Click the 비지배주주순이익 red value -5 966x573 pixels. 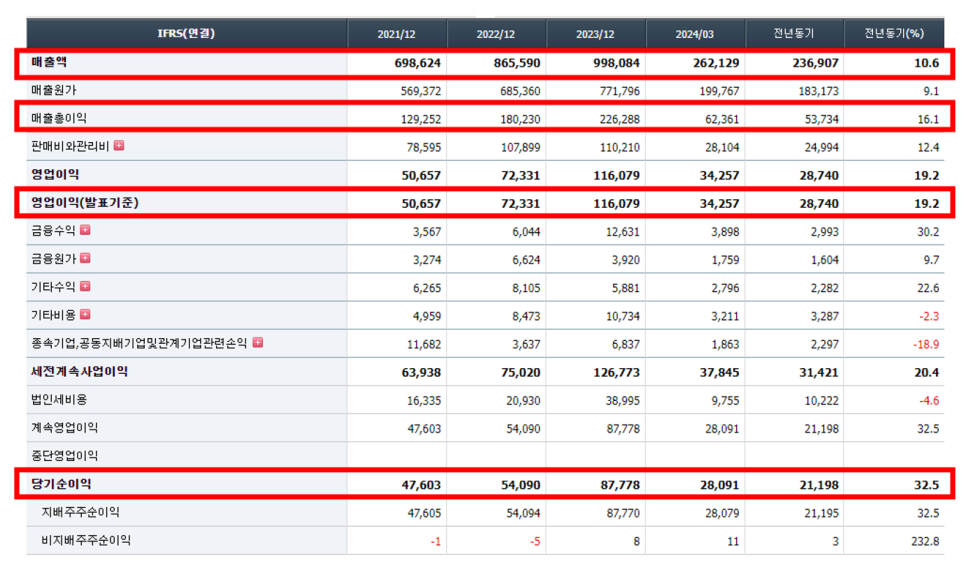tap(535, 542)
